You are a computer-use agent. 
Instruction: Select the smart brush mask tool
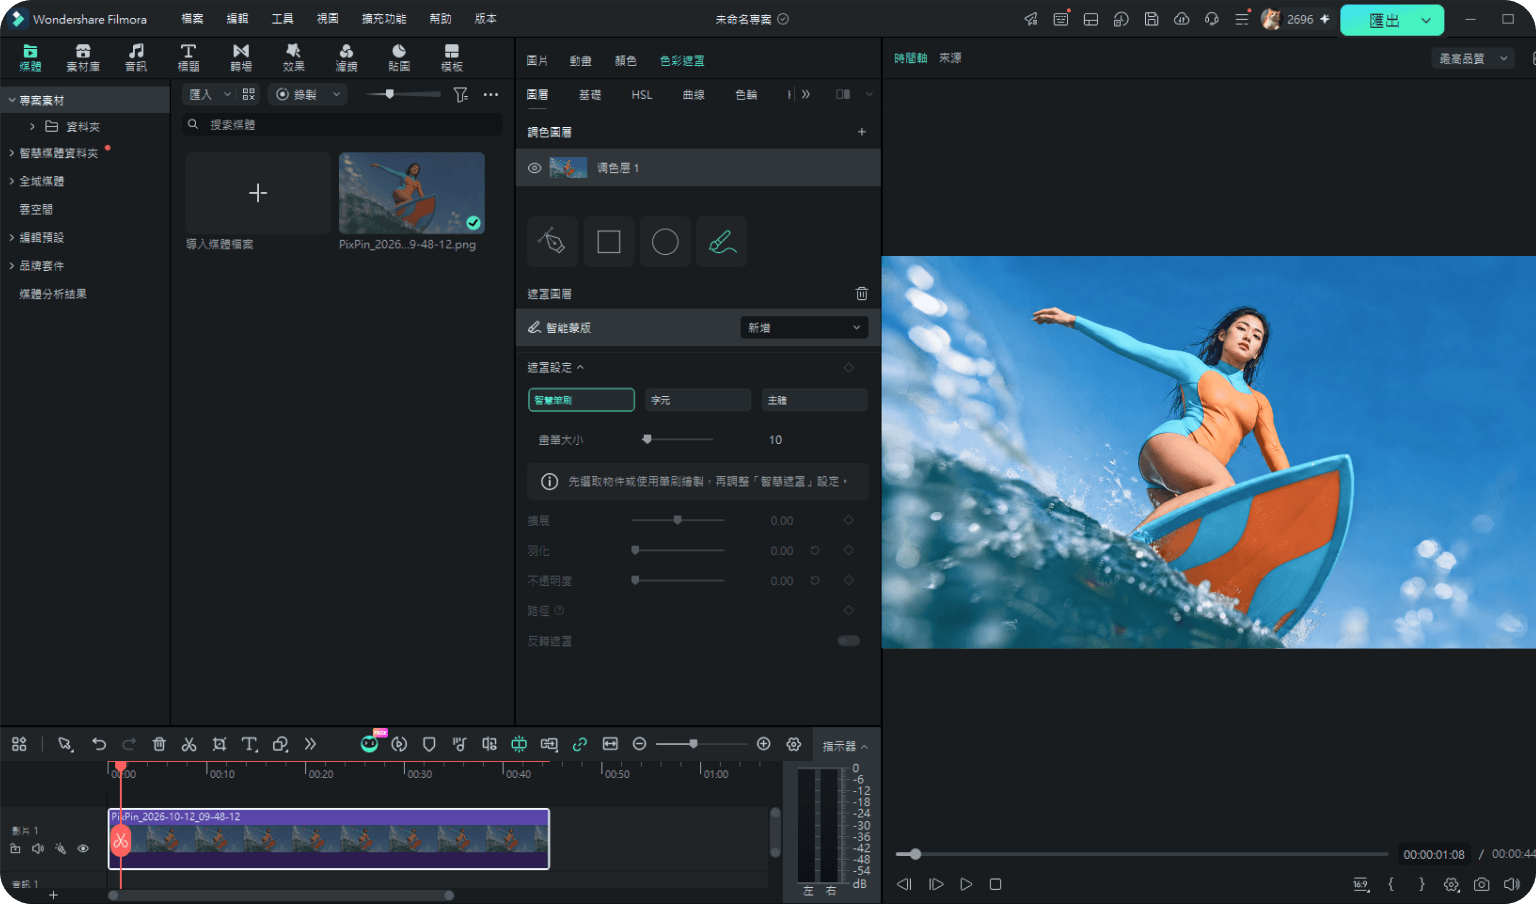click(722, 242)
